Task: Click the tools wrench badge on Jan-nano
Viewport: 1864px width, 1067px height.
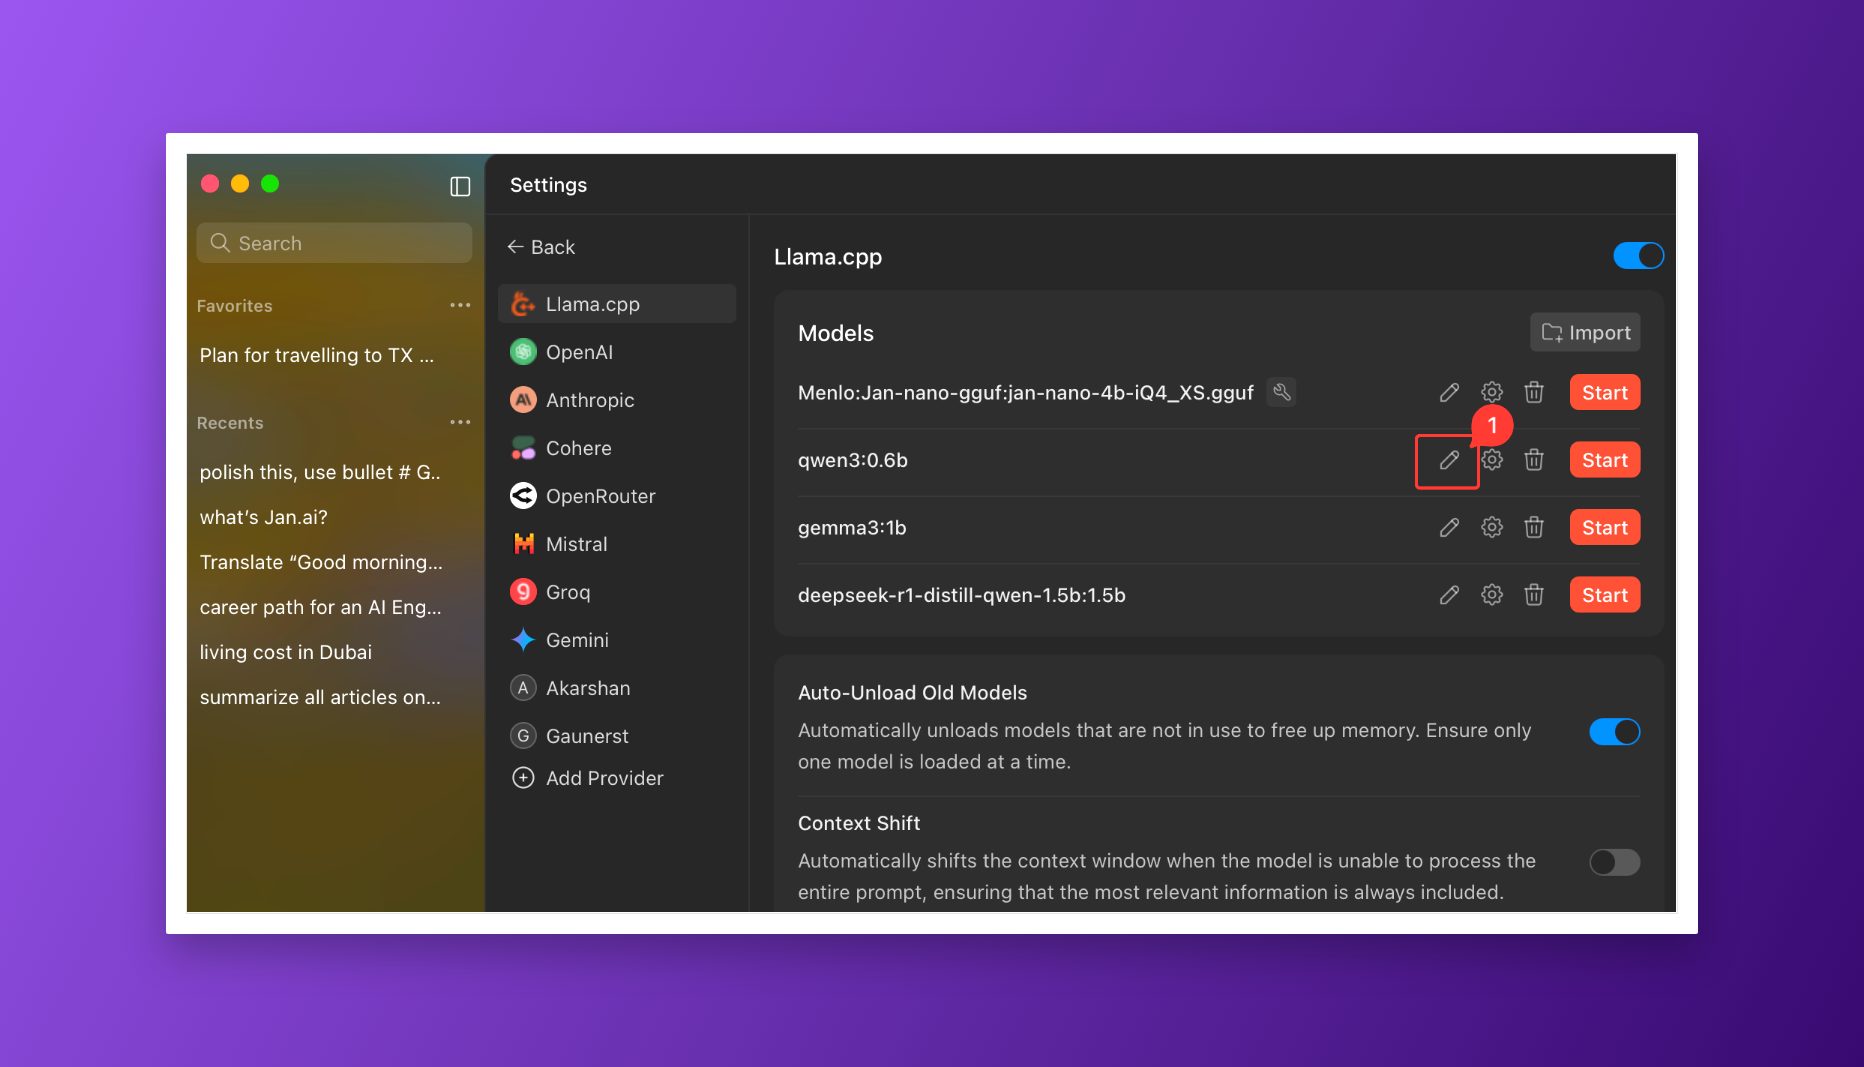Action: click(x=1281, y=392)
